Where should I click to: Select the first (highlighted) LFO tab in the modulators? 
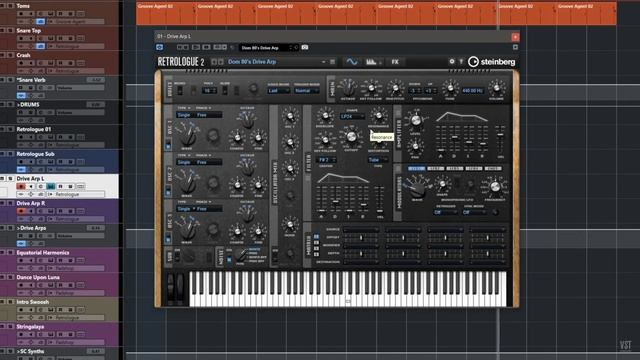pos(416,169)
